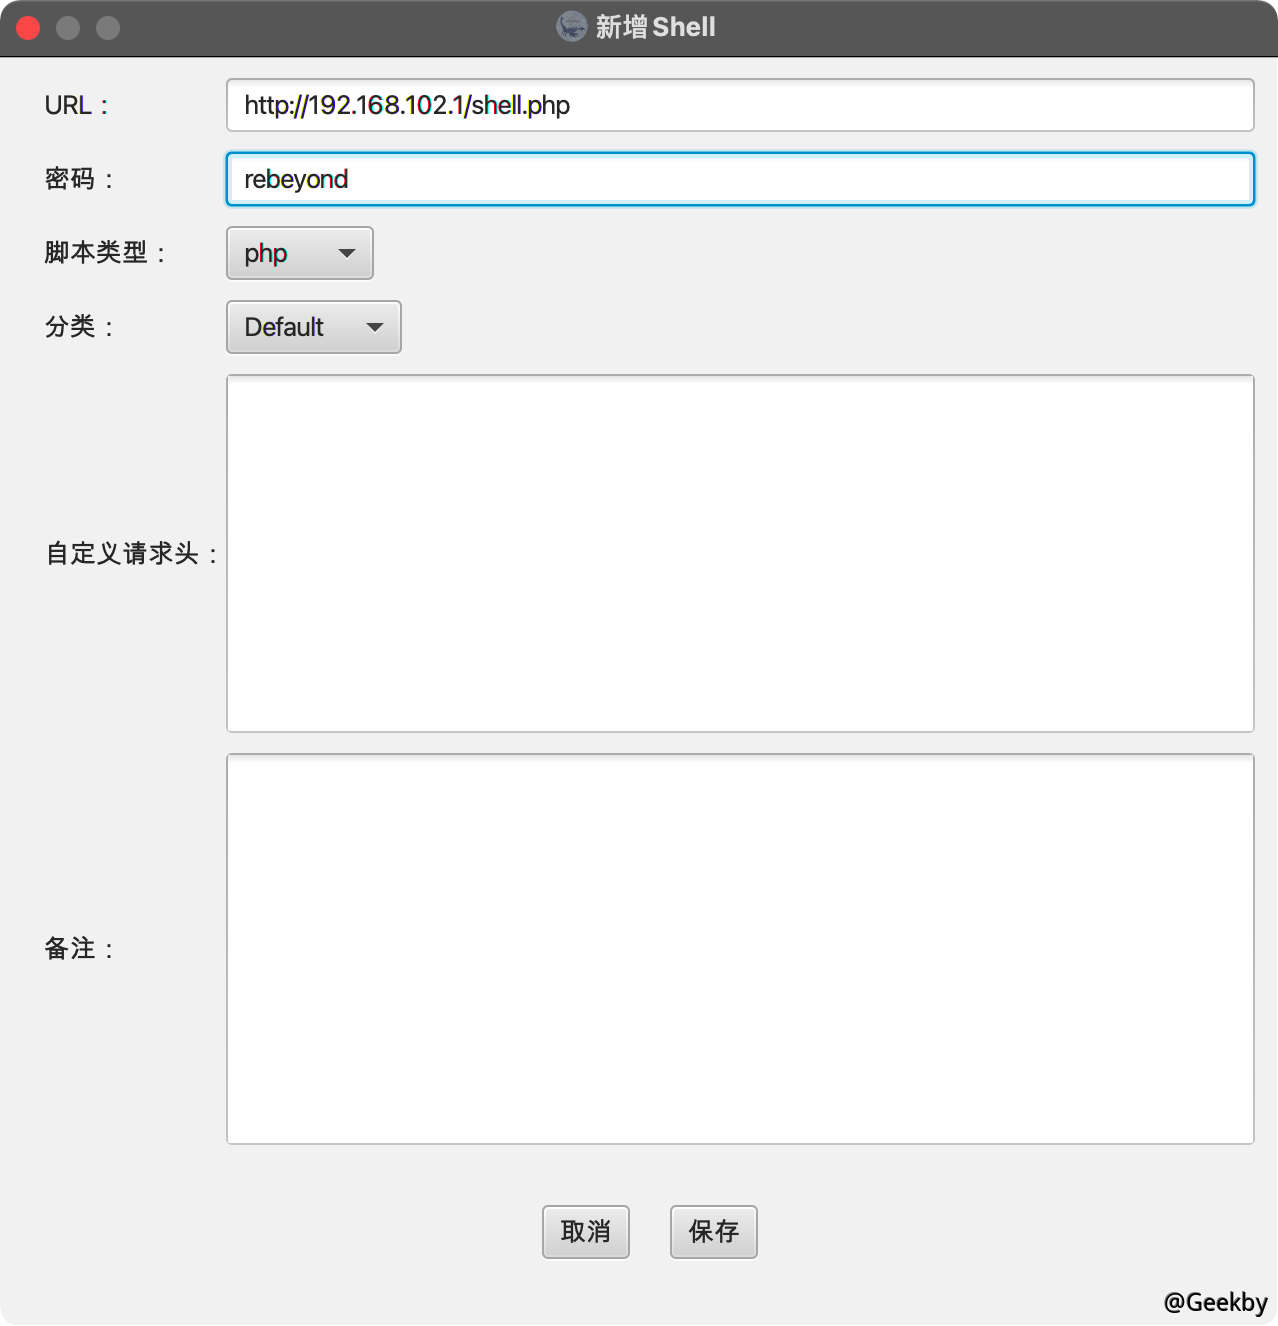1278x1326 pixels.
Task: Click into the URL input field
Action: click(740, 105)
